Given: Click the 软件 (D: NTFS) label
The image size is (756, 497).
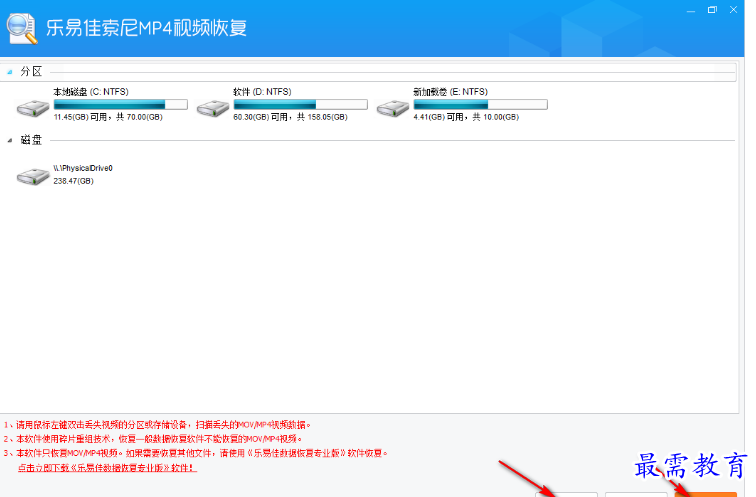Looking at the screenshot, I should click(x=262, y=92).
